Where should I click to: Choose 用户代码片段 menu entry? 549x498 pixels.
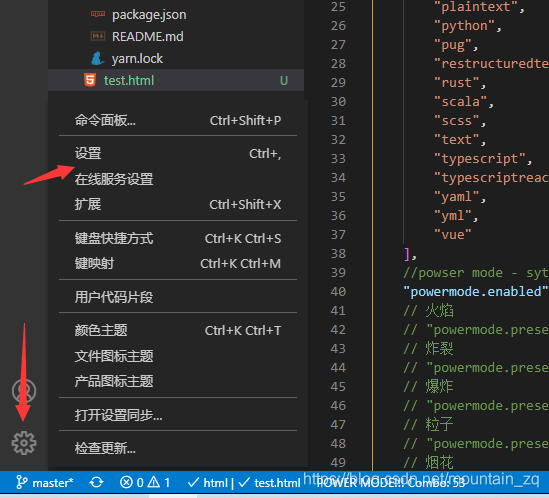point(178,297)
